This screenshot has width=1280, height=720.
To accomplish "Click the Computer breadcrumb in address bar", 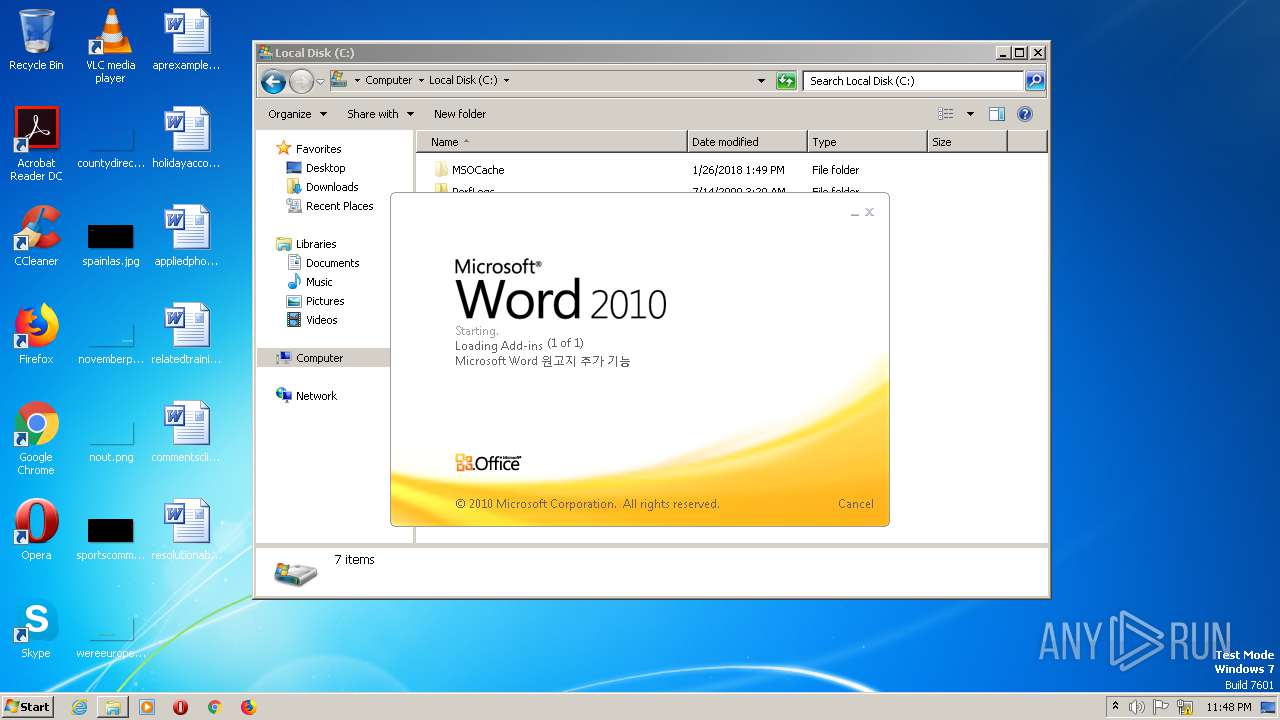I will point(388,80).
